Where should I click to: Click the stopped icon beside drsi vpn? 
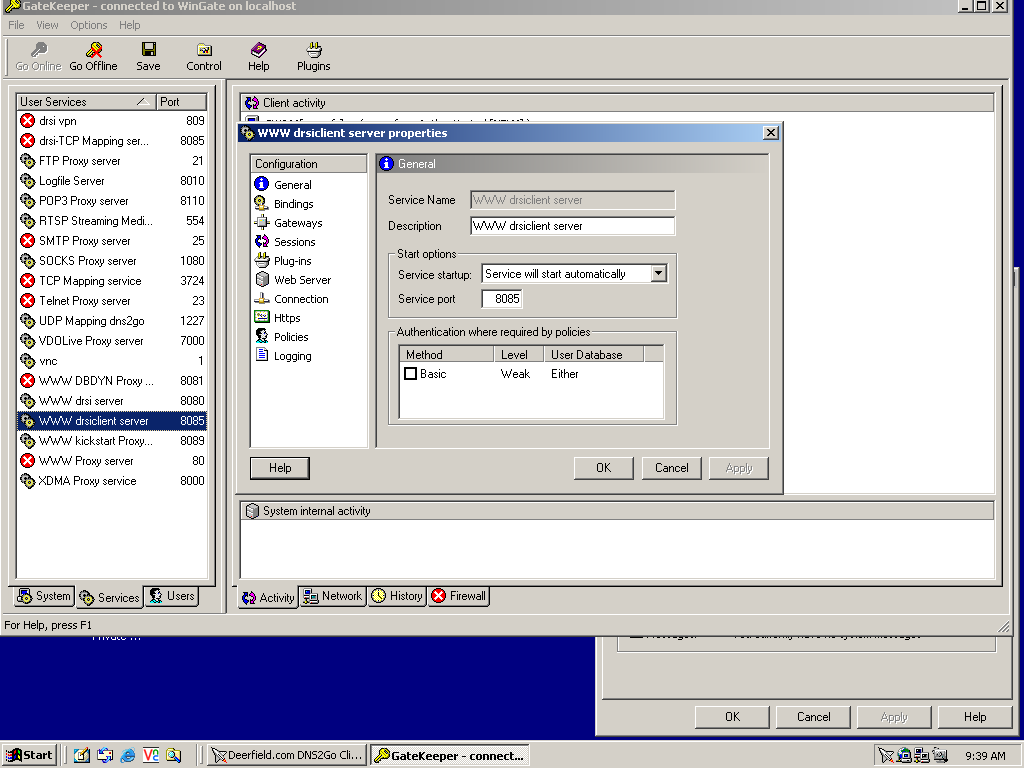coord(27,121)
